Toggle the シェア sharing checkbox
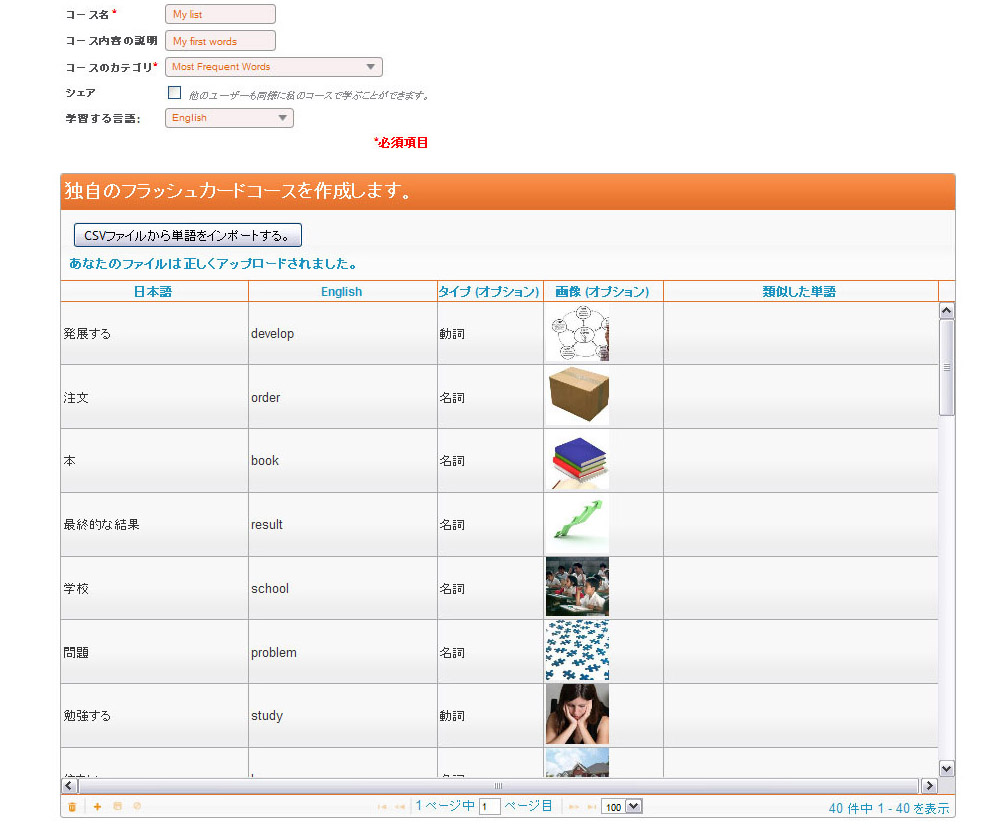The height and width of the screenshot is (824, 999). click(175, 93)
